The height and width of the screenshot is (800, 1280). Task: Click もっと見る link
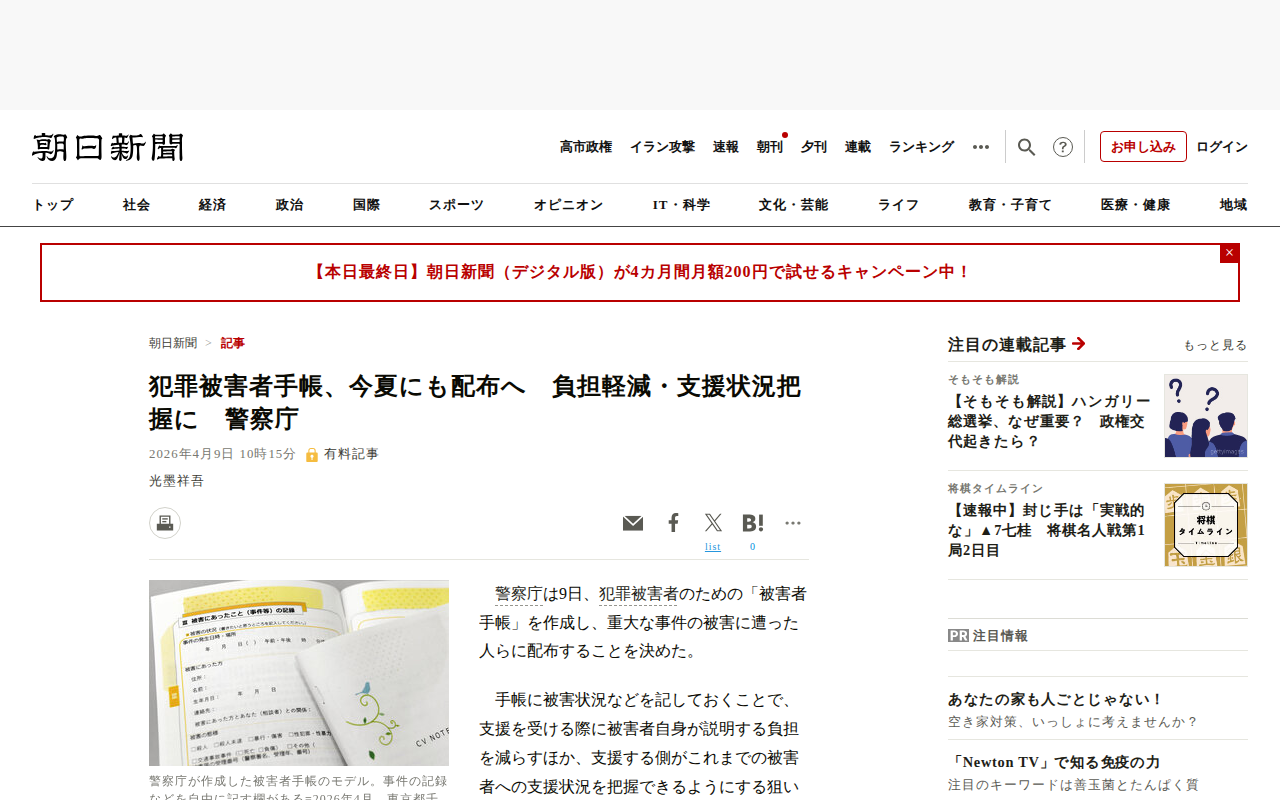(x=1215, y=345)
